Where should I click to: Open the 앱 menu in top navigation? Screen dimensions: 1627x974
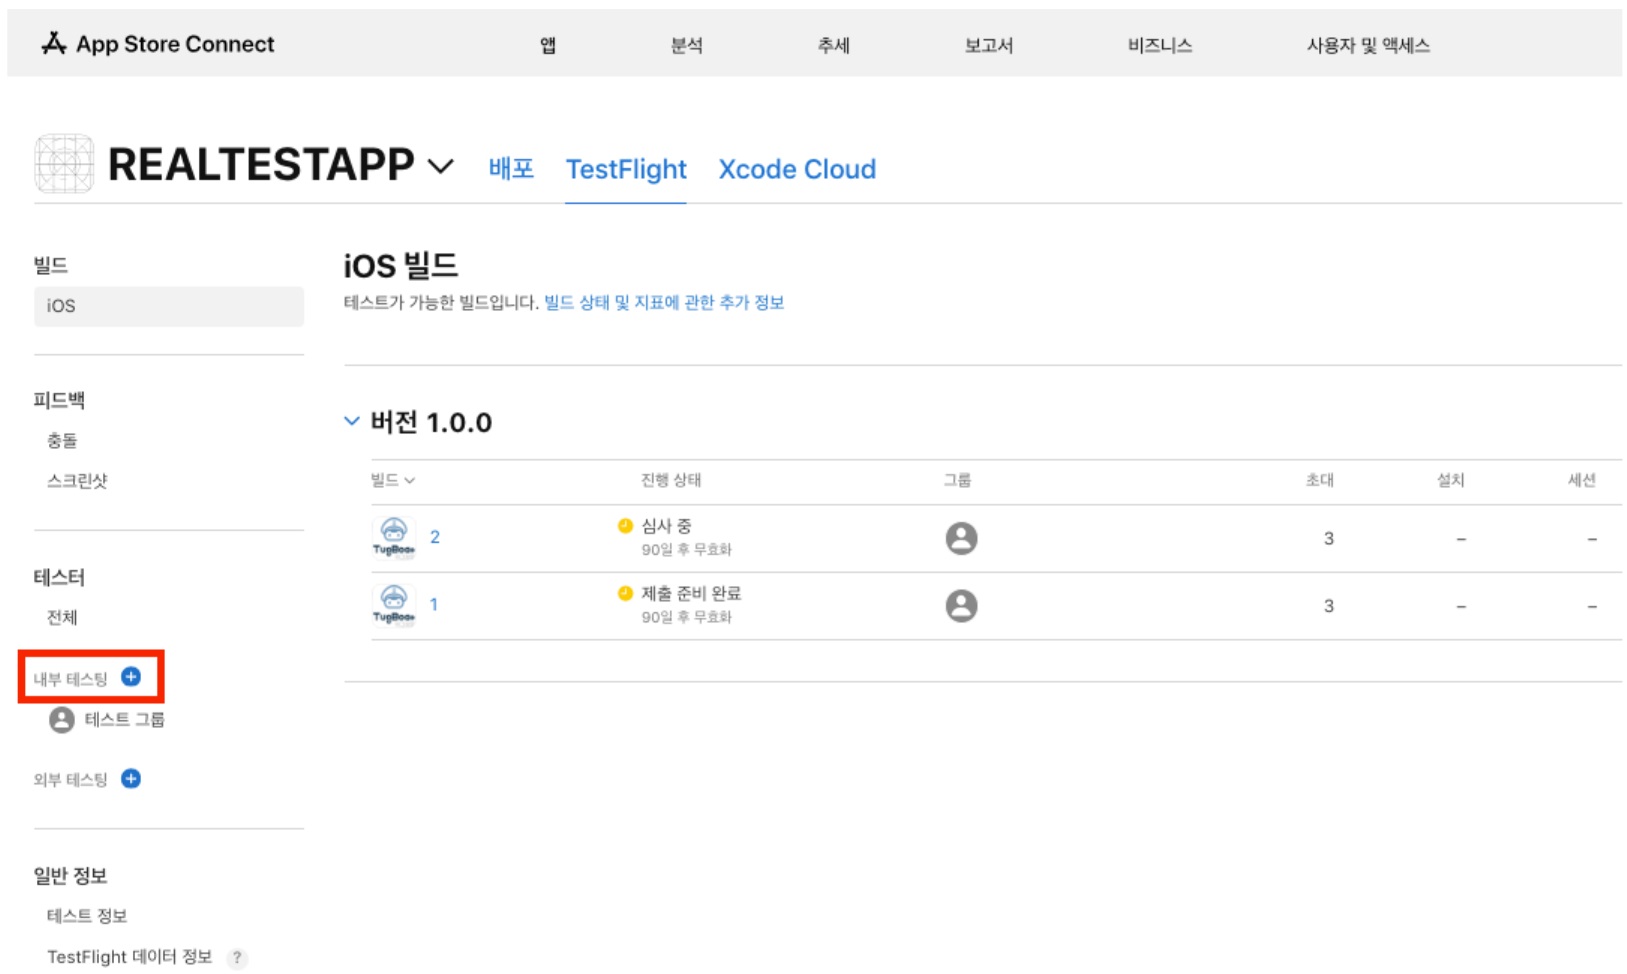[x=548, y=45]
